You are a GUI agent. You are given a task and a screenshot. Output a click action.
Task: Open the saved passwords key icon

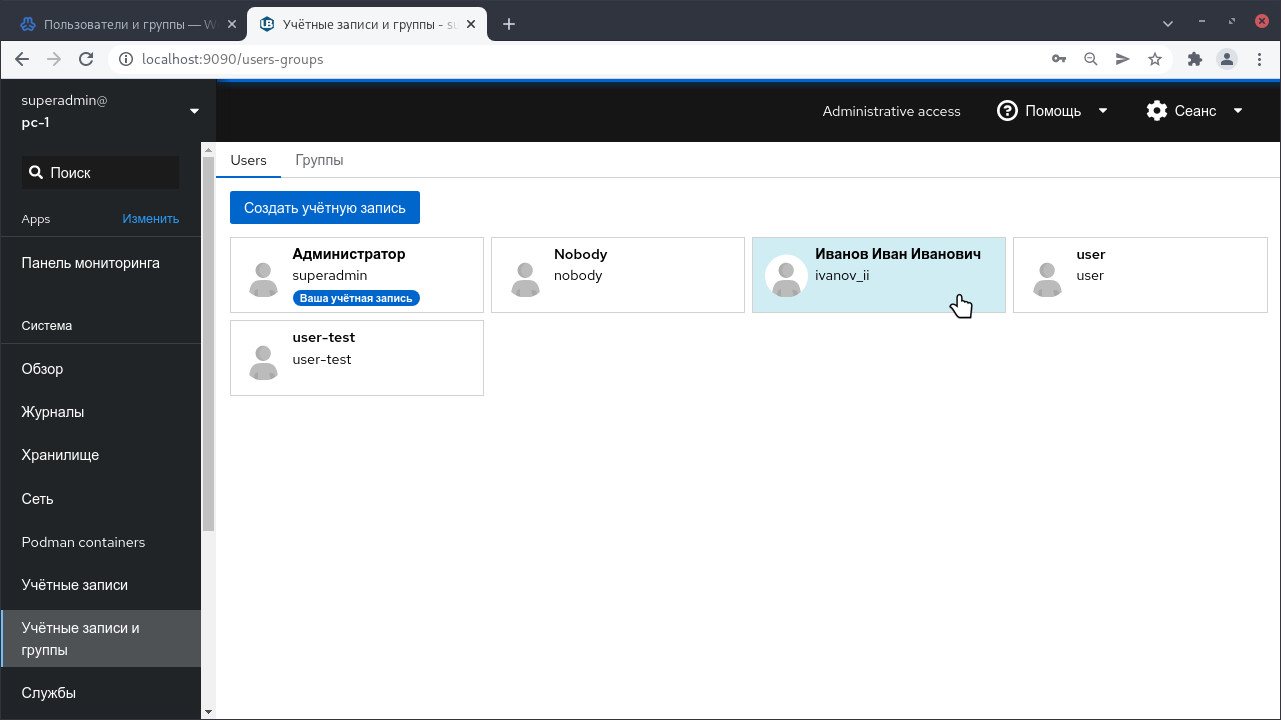[1059, 59]
